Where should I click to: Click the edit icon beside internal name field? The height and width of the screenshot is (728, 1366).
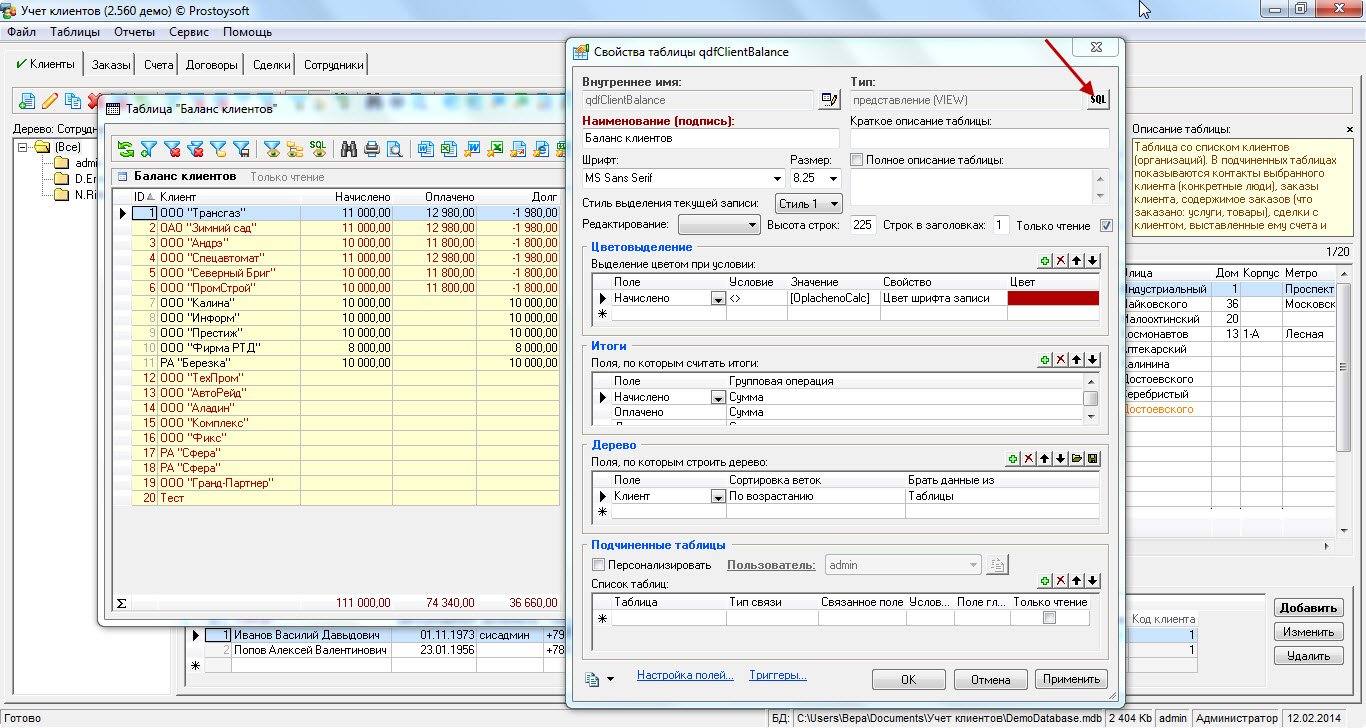tap(829, 99)
